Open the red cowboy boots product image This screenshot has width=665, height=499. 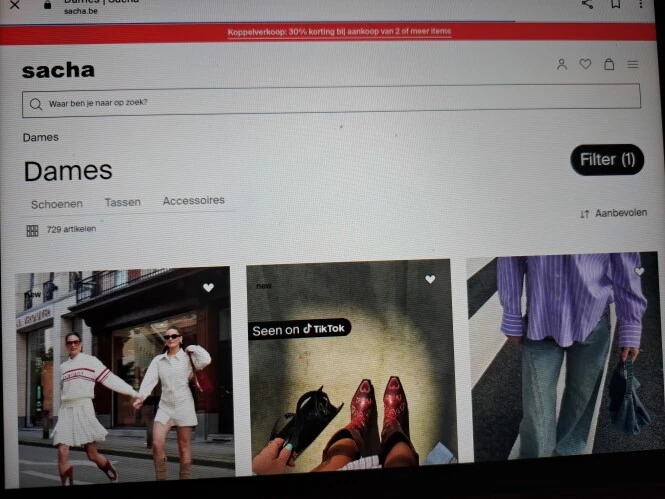tap(352, 367)
